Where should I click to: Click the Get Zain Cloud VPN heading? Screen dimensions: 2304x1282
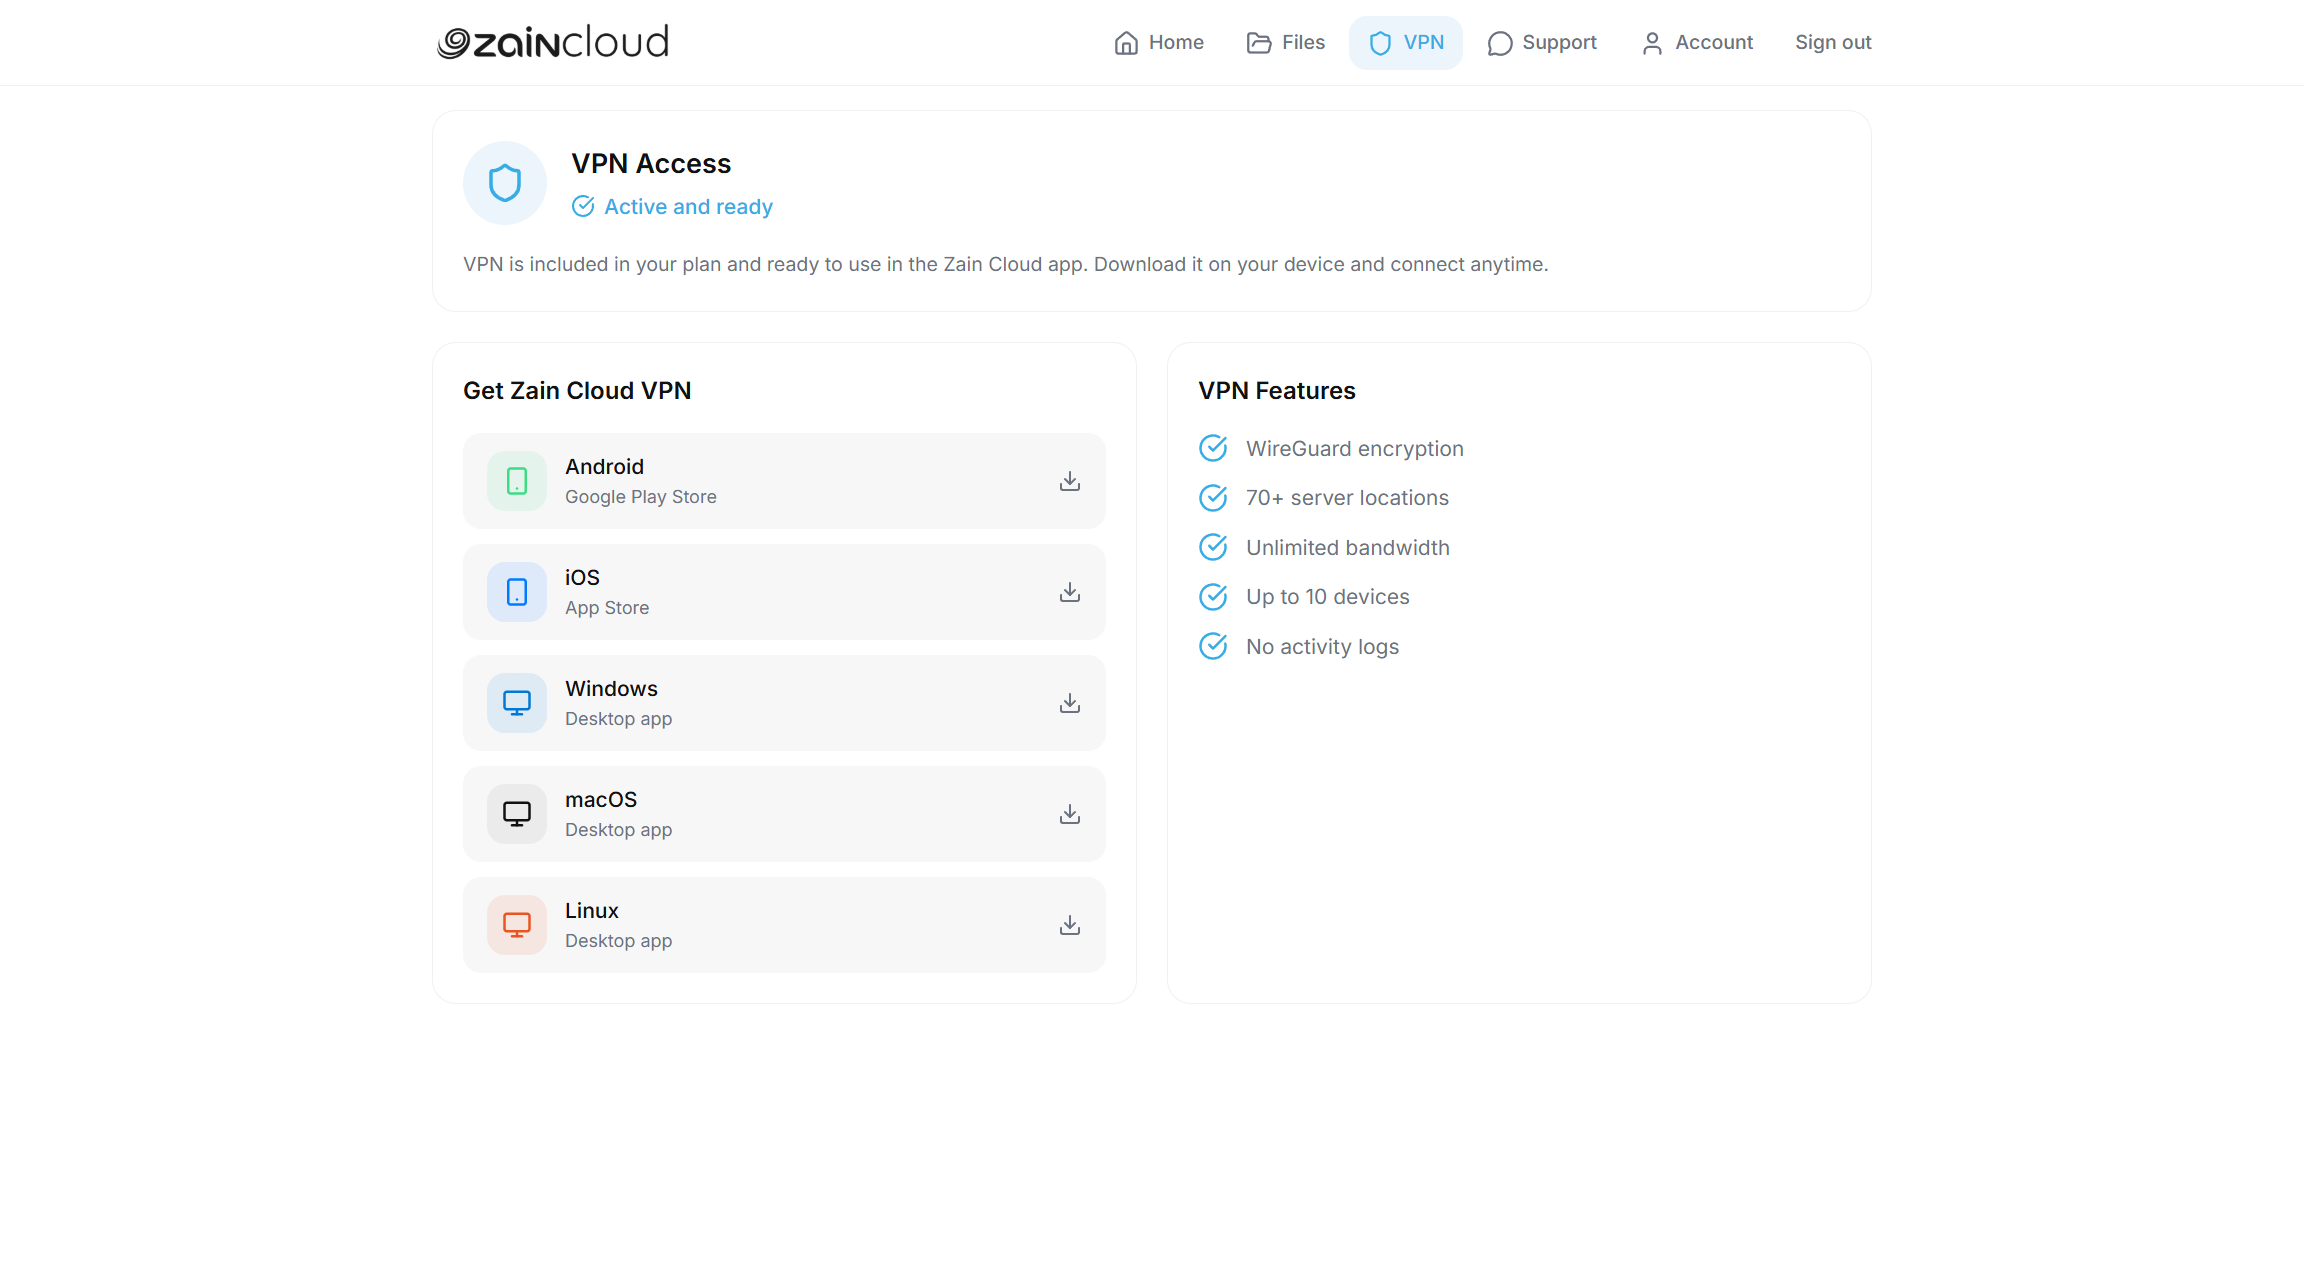[577, 391]
